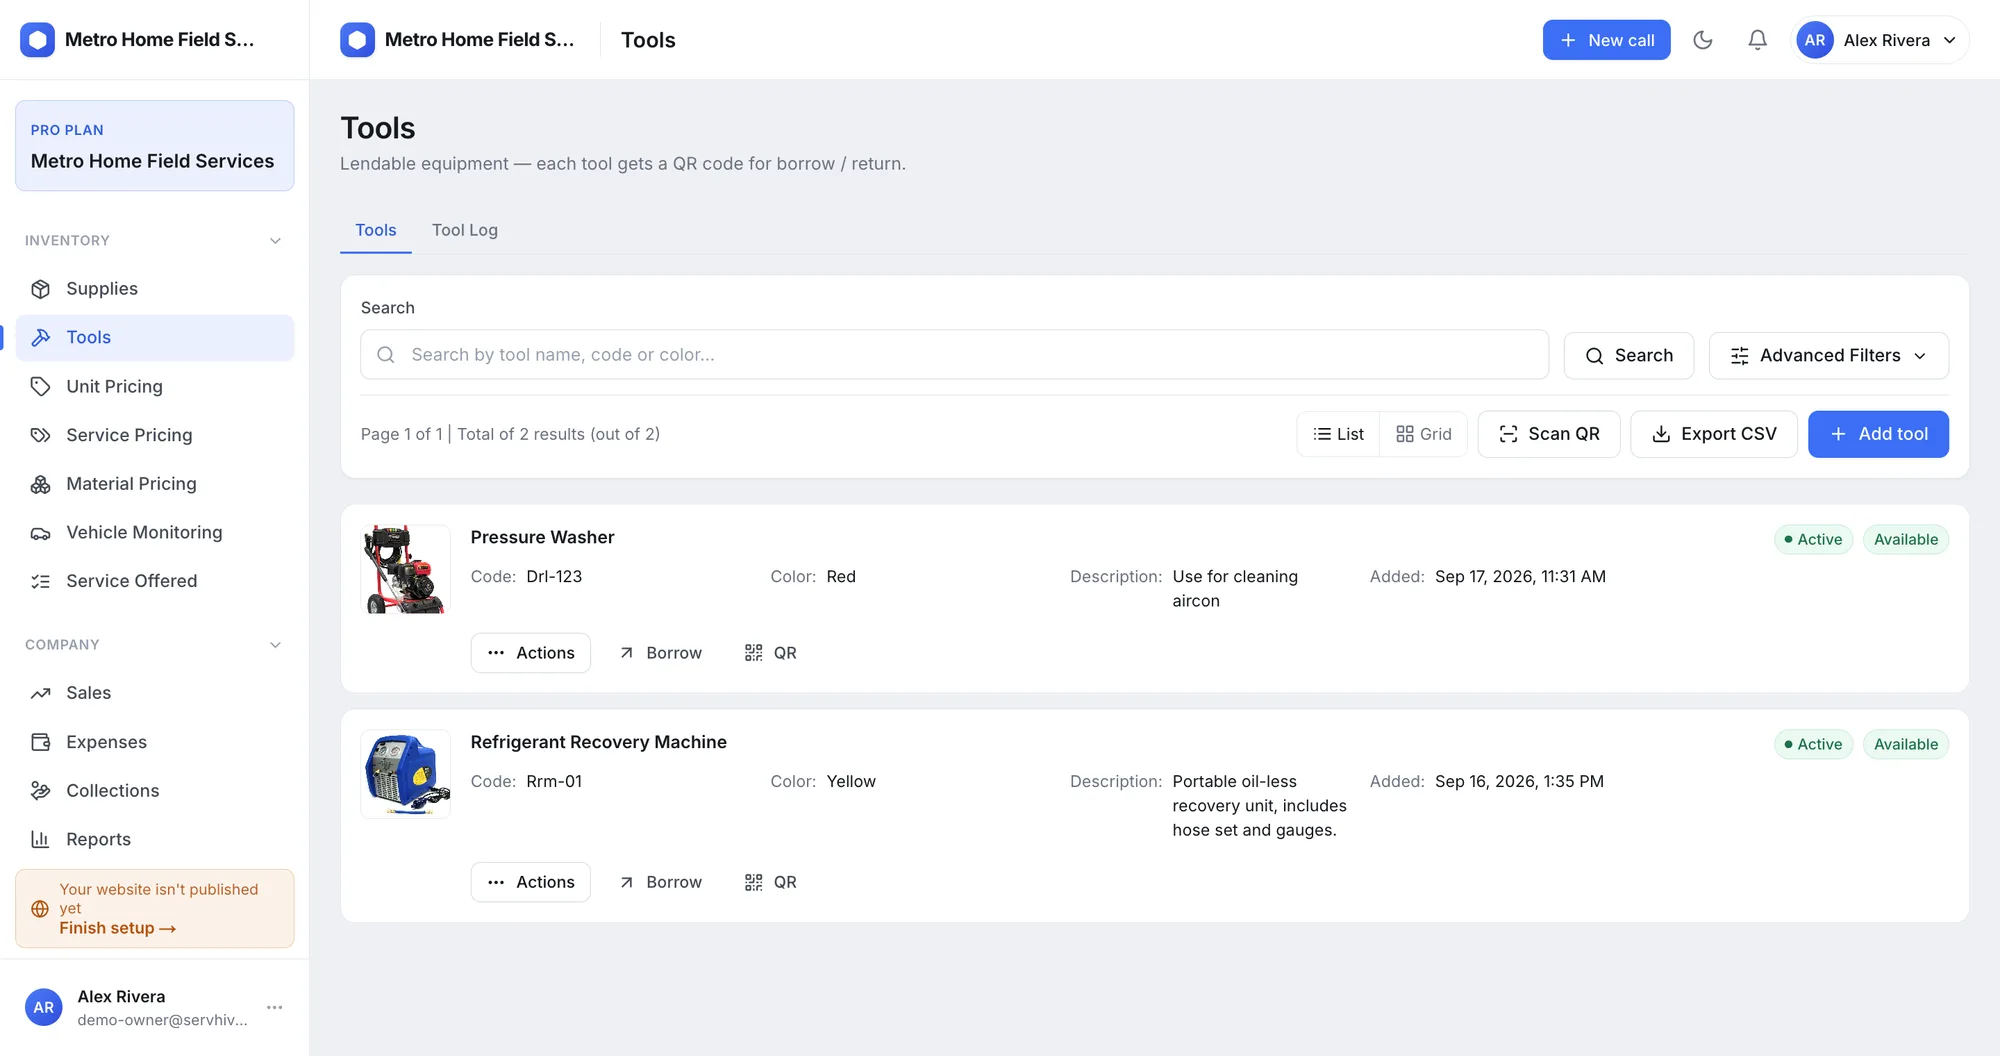Click the New call button
This screenshot has height=1056, width=2000.
coord(1606,40)
